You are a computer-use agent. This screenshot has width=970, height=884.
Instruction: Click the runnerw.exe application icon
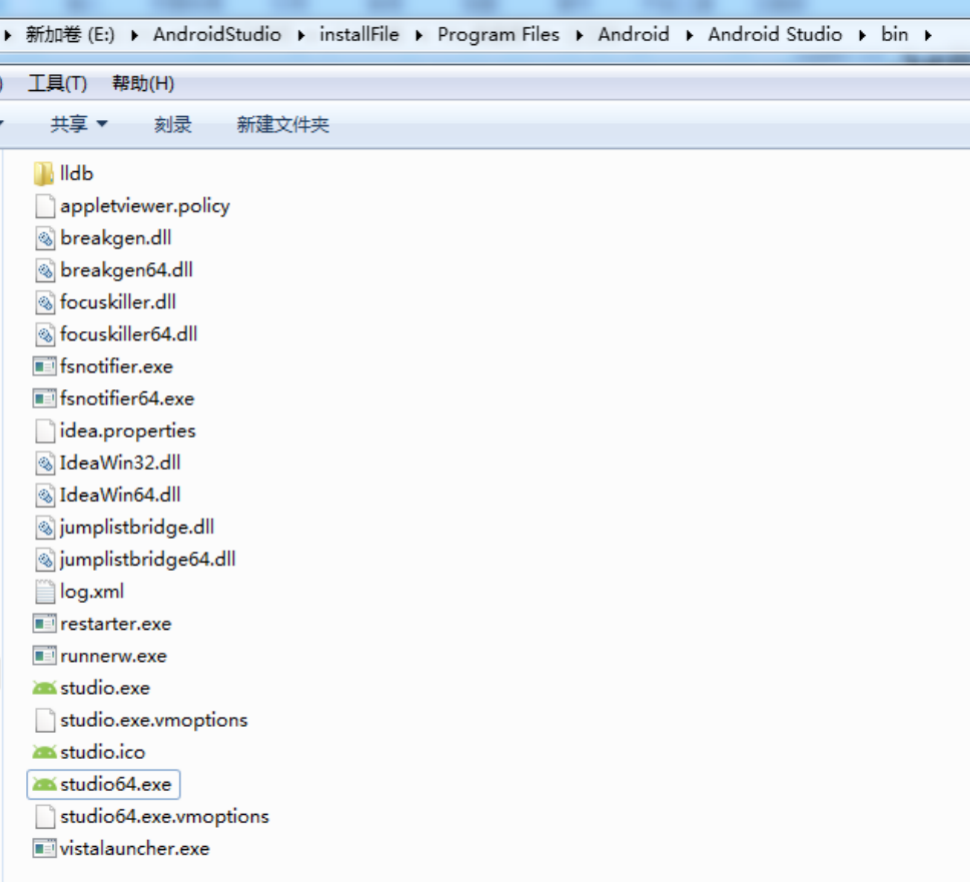44,656
